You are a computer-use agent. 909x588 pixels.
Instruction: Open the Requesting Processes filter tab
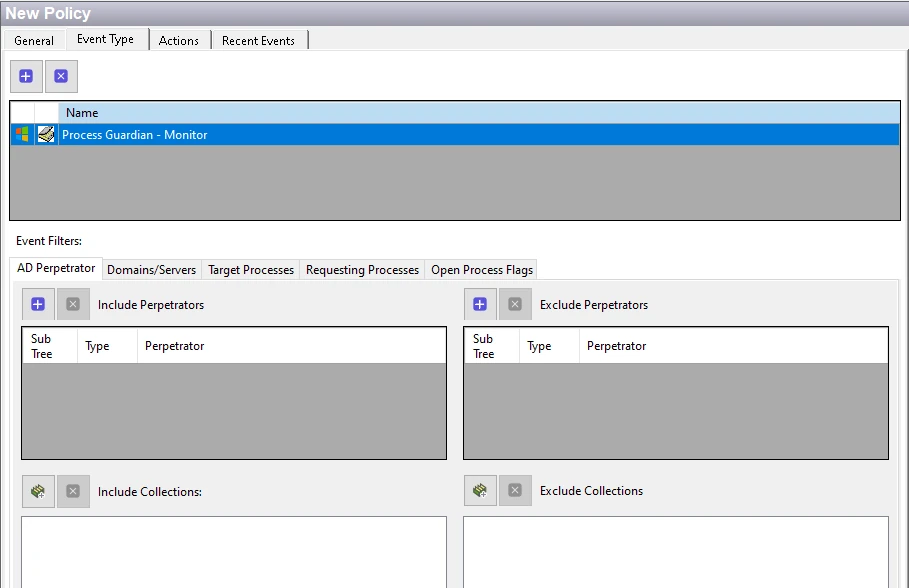(x=362, y=270)
